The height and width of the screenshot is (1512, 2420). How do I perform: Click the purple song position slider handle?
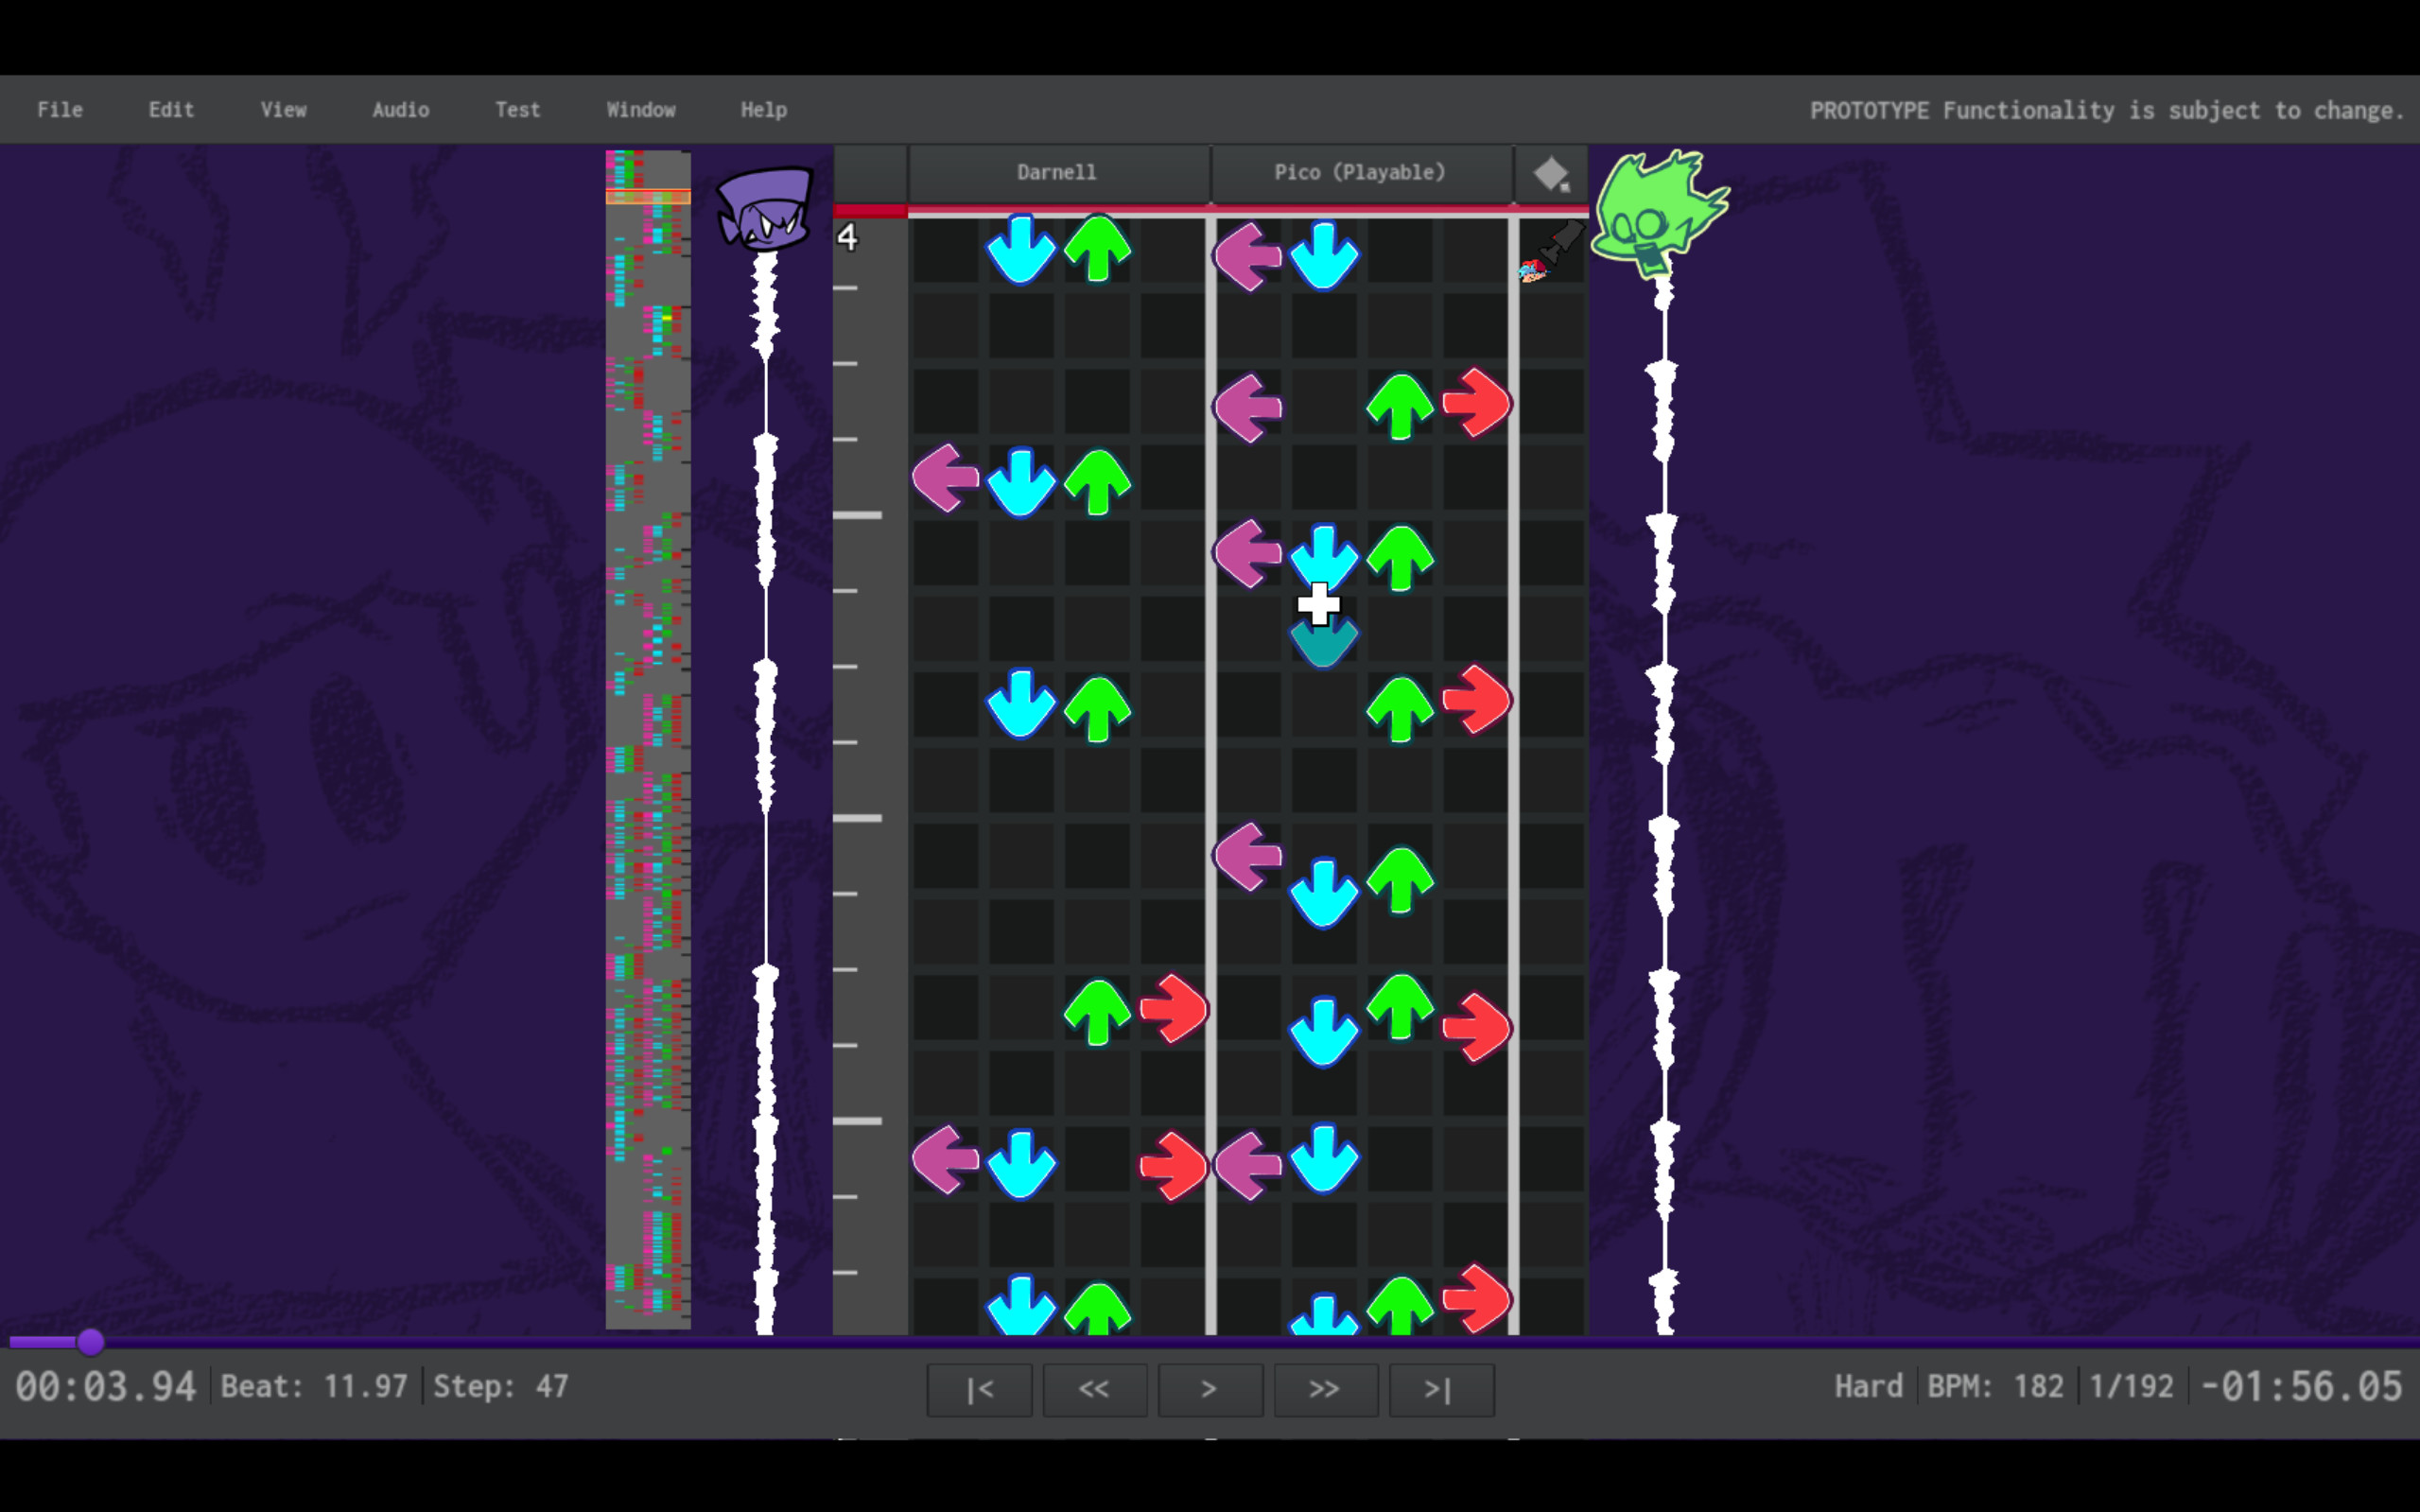tap(91, 1342)
